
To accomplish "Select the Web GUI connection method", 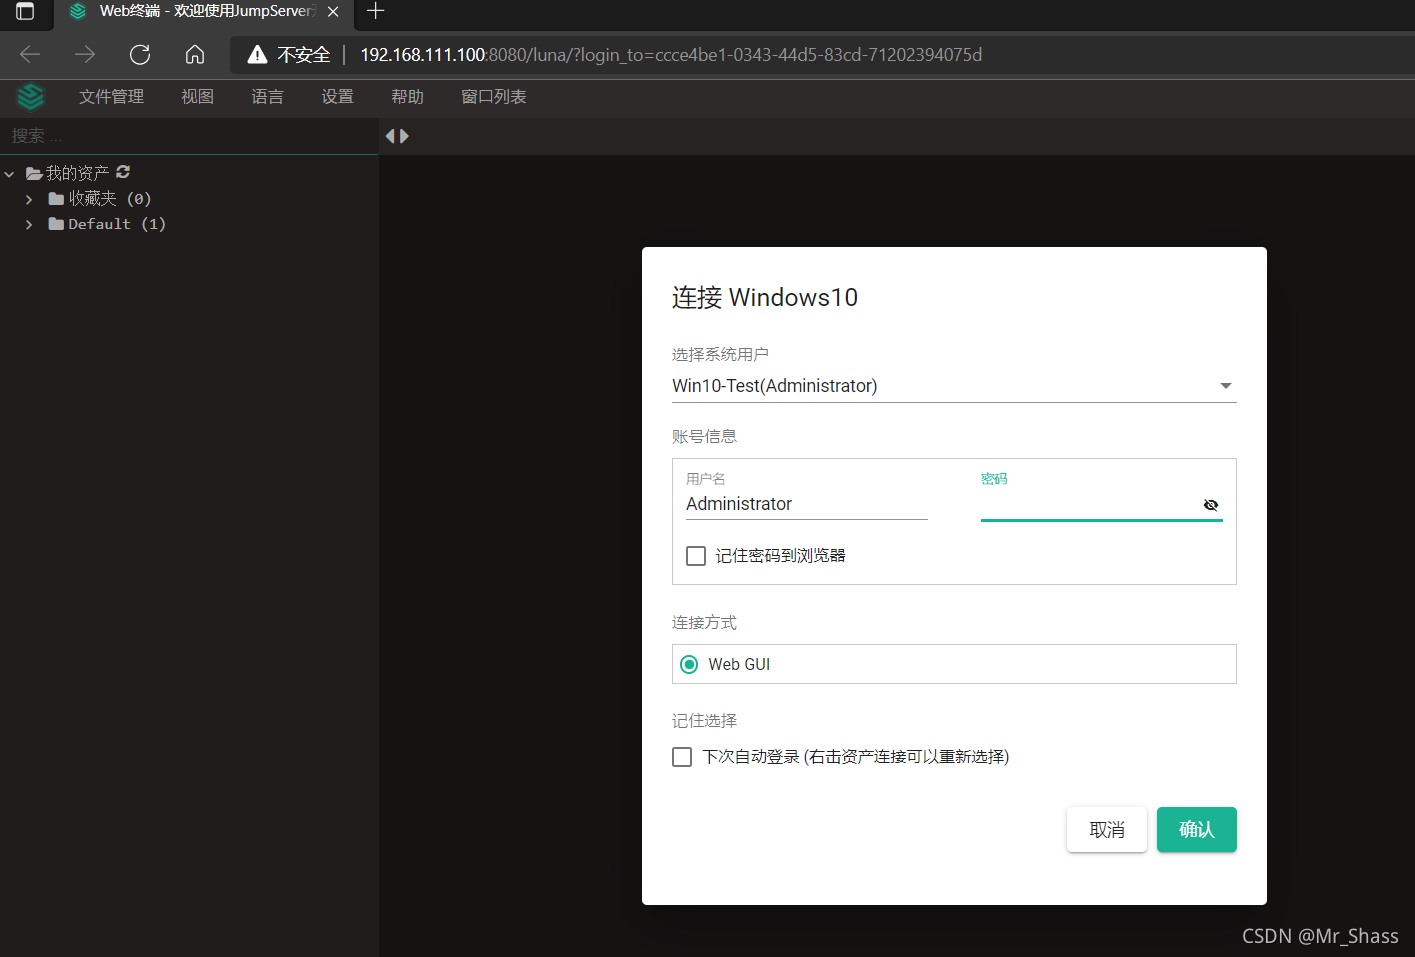I will click(x=689, y=663).
